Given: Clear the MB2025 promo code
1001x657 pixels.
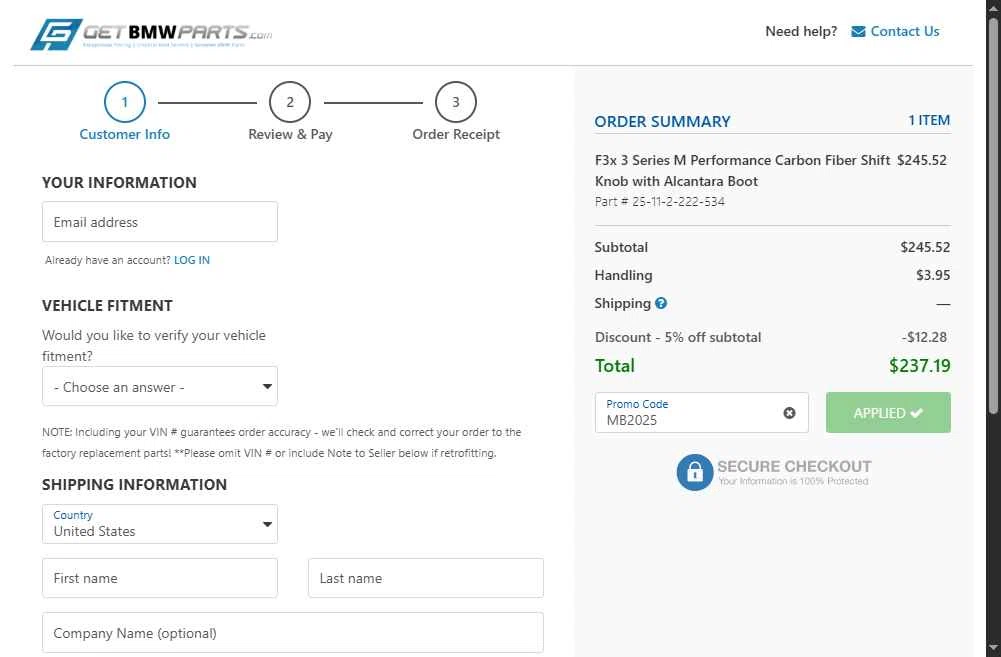Looking at the screenshot, I should pos(790,413).
